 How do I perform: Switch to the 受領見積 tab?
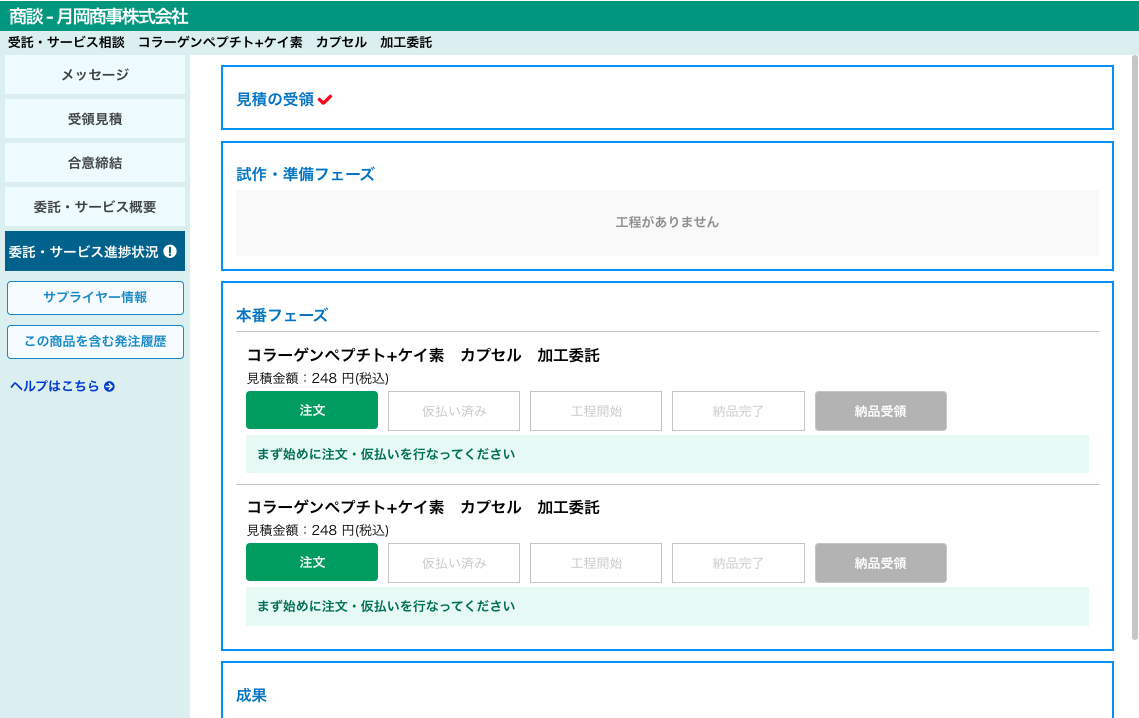(x=95, y=119)
